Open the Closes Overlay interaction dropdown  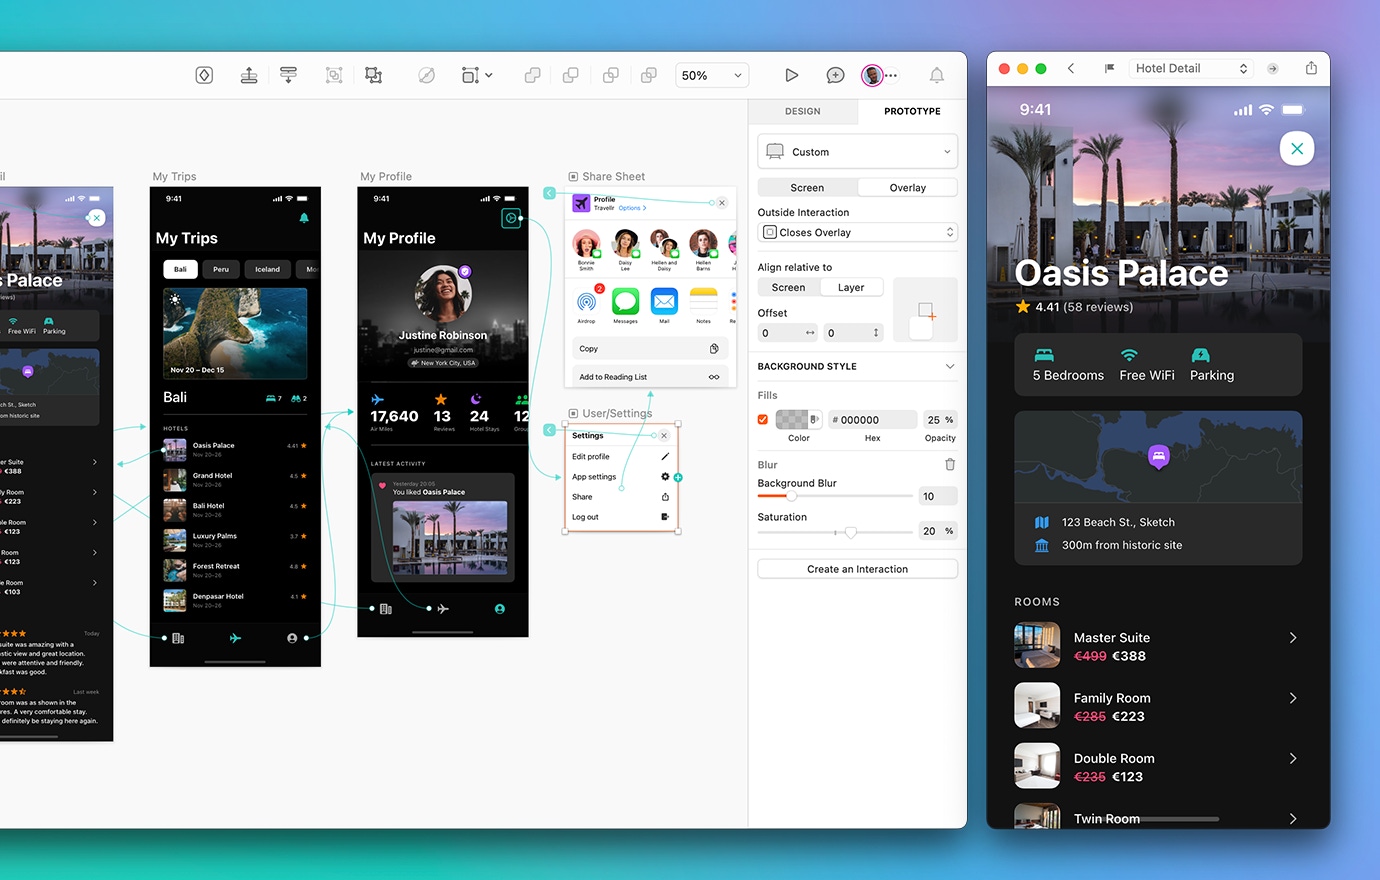[857, 232]
